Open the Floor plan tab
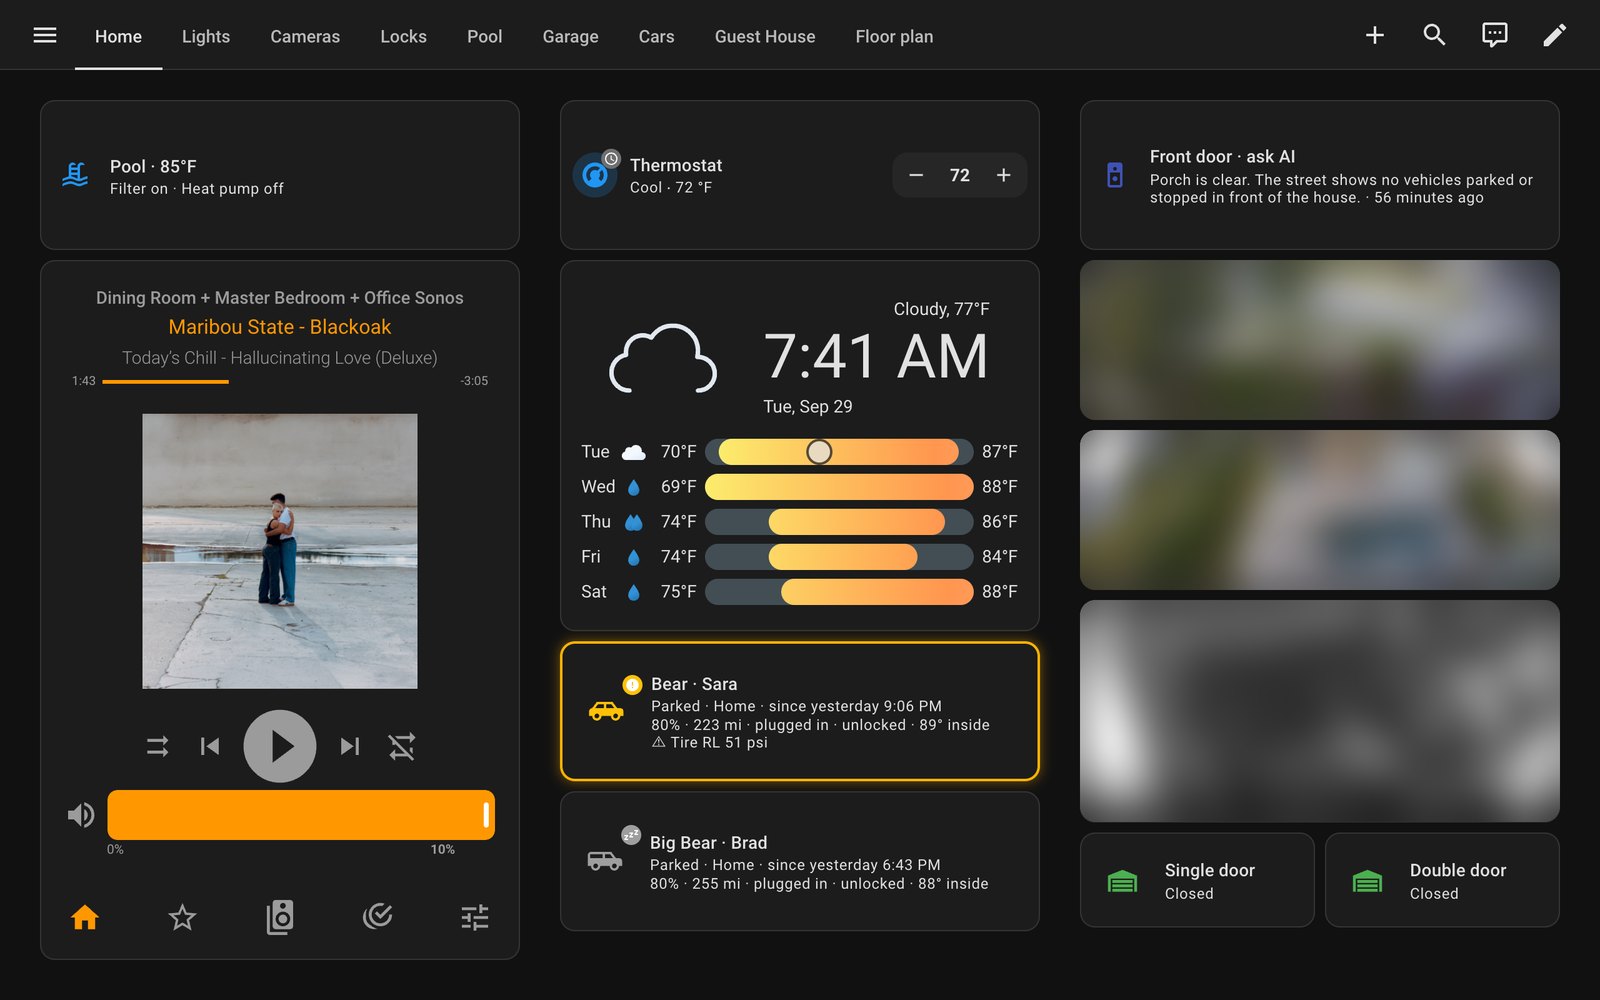Viewport: 1600px width, 1000px height. 894,36
